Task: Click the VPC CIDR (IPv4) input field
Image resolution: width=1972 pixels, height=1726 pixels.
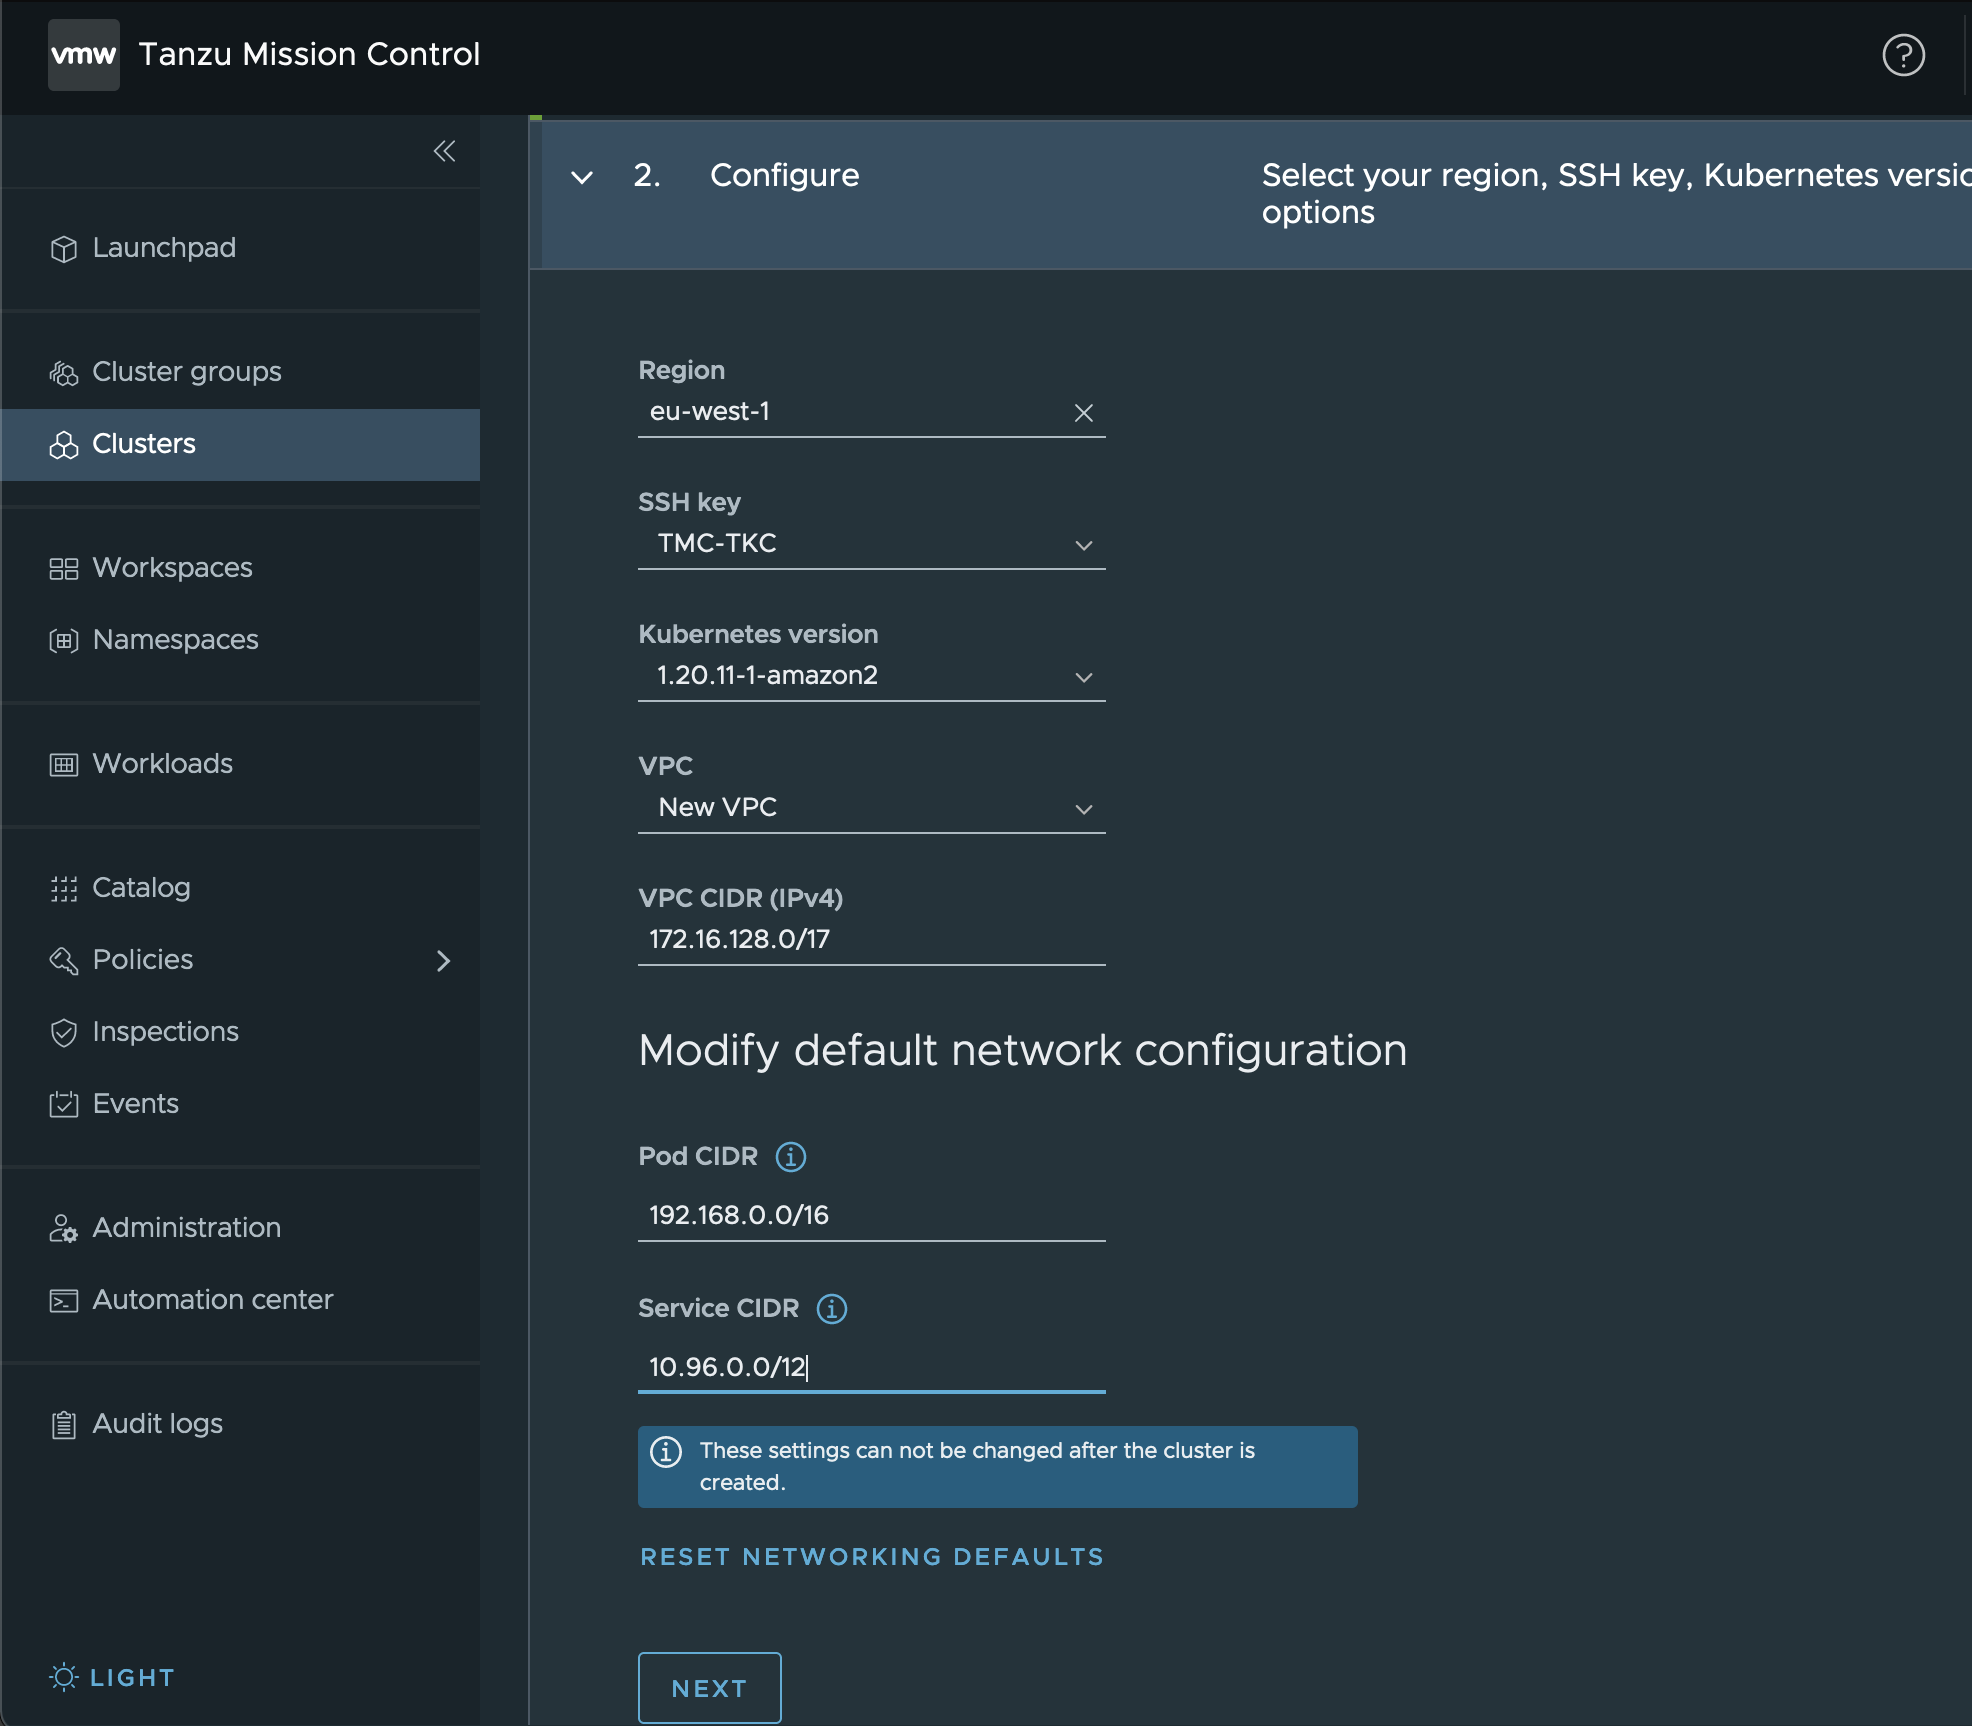Action: point(872,940)
